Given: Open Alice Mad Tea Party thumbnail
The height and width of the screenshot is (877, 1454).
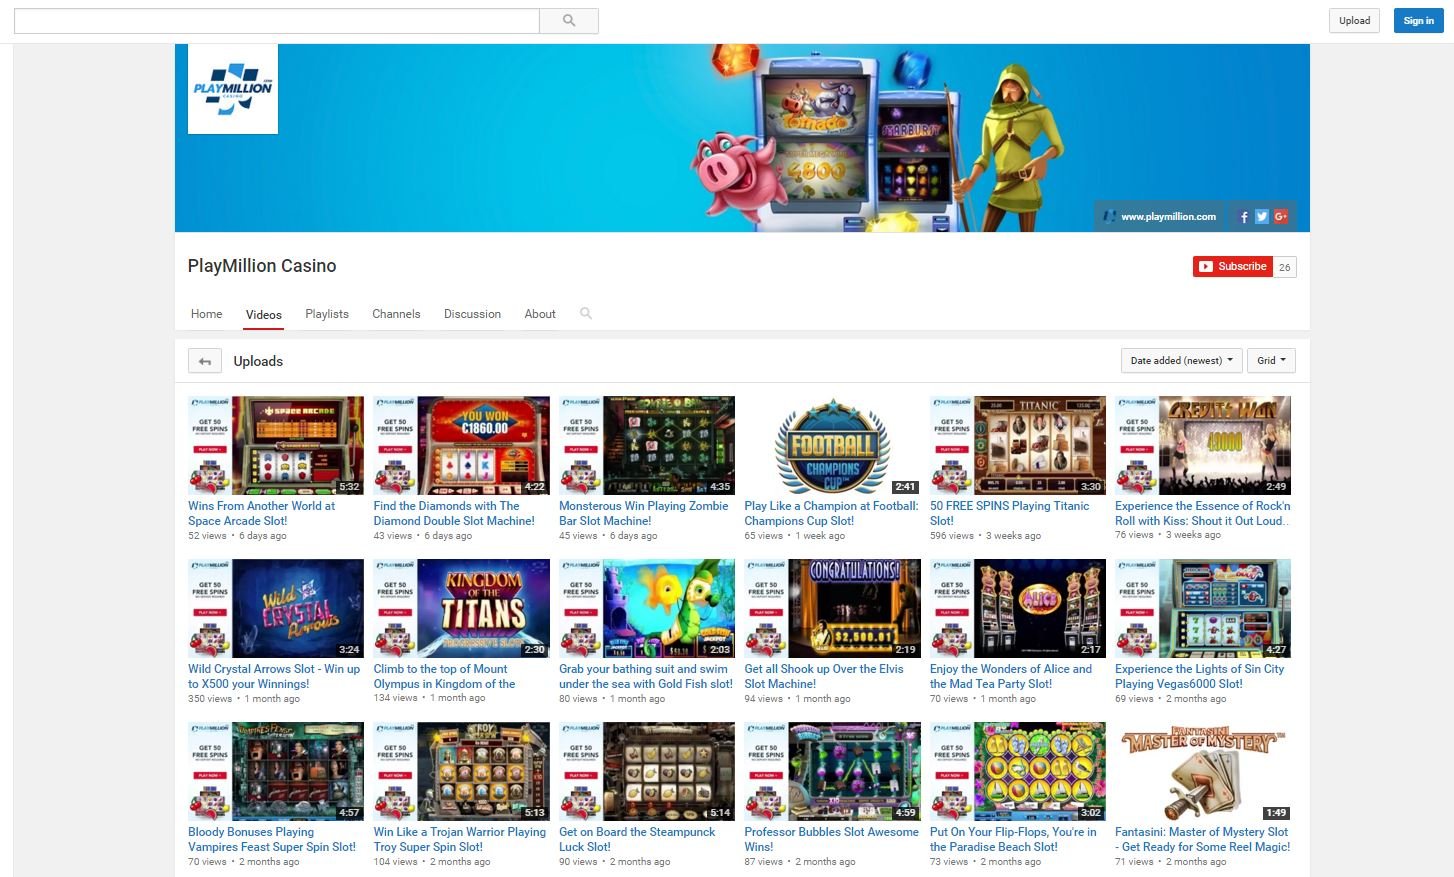Looking at the screenshot, I should 1018,608.
